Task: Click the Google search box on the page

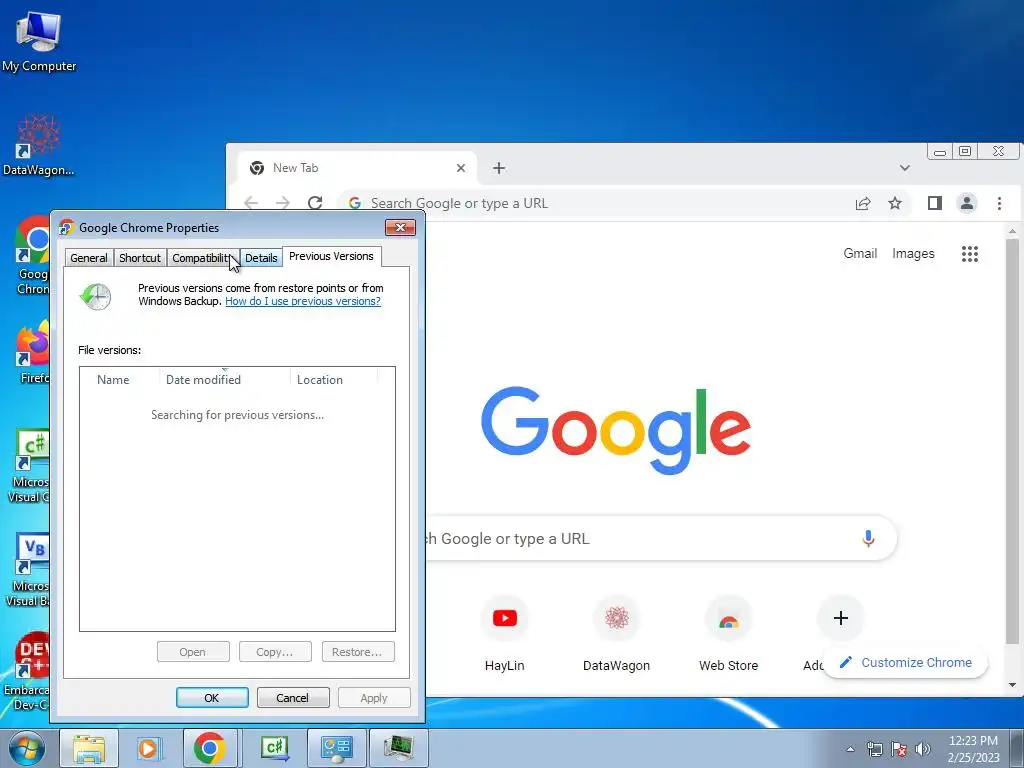Action: tap(660, 539)
